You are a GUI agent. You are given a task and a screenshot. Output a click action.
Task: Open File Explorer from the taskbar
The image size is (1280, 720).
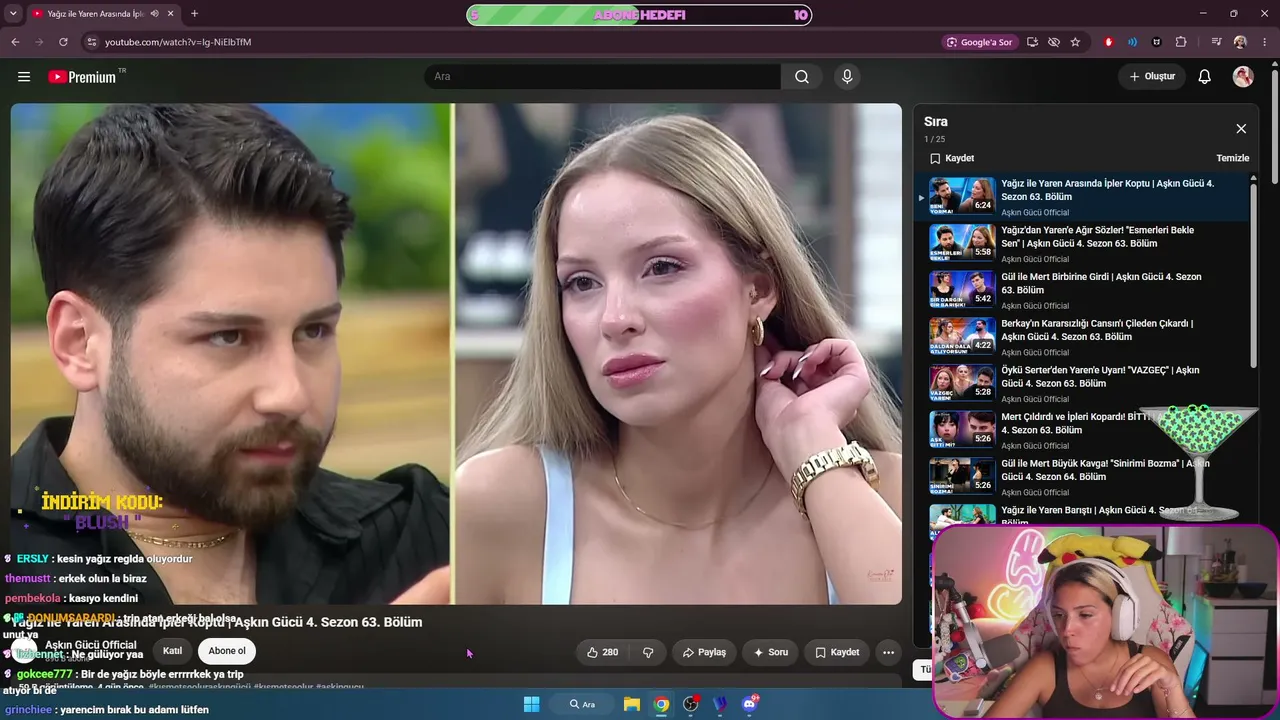click(632, 704)
